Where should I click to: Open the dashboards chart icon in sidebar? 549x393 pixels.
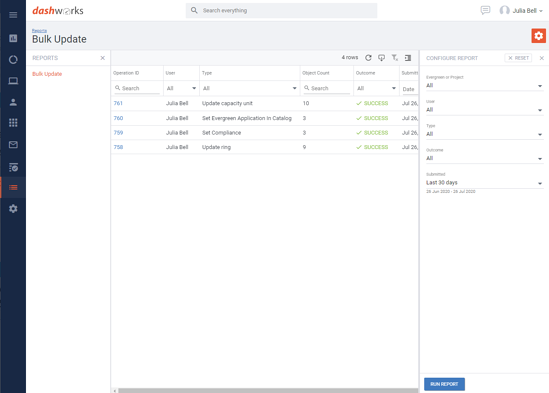13,38
